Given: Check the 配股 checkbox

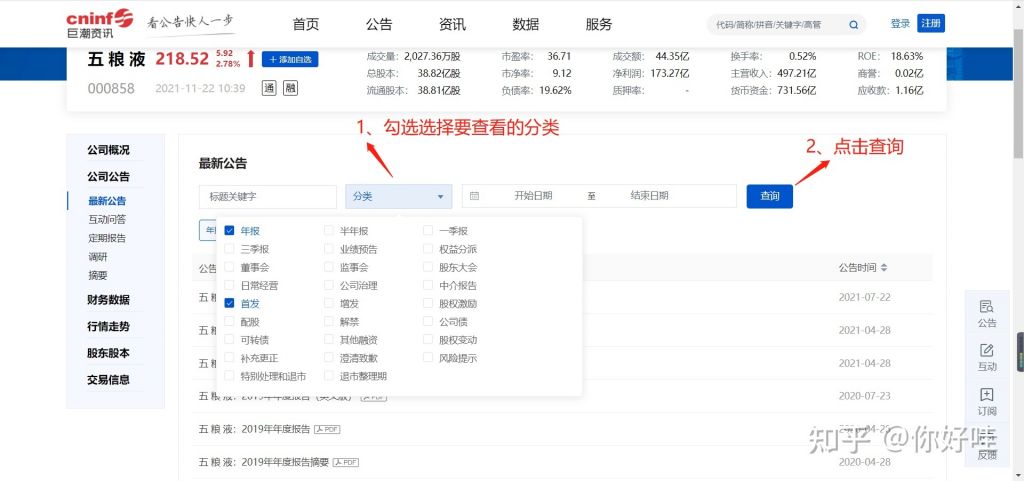Looking at the screenshot, I should pyautogui.click(x=229, y=322).
